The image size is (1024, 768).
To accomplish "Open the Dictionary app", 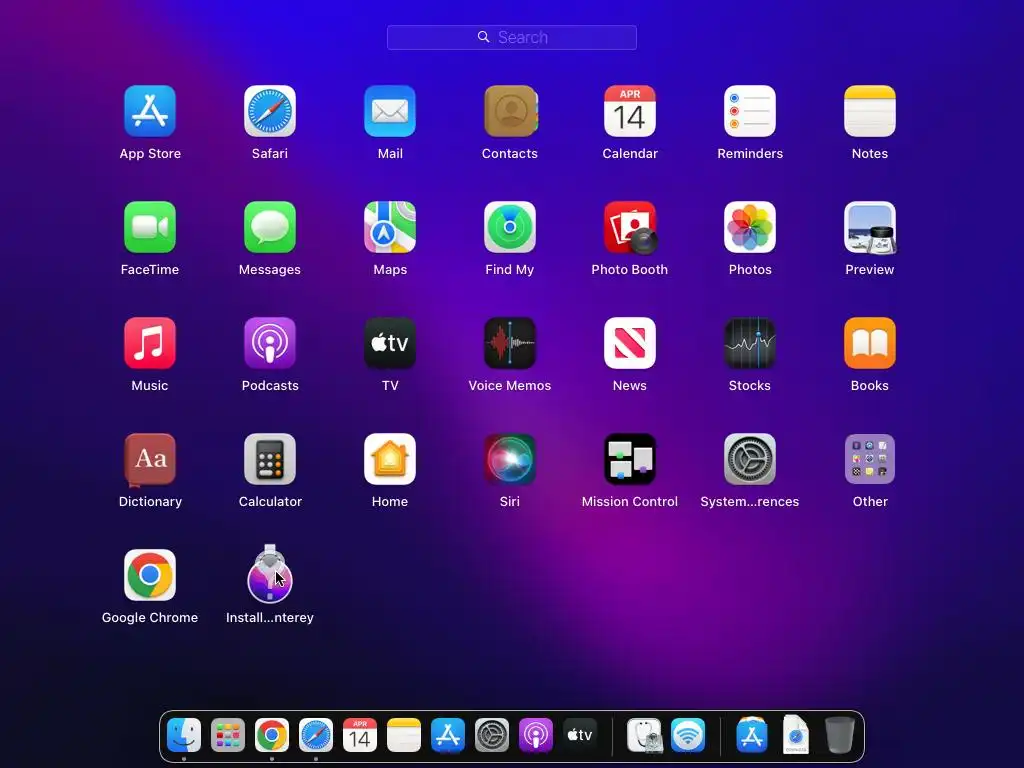I will pos(150,460).
